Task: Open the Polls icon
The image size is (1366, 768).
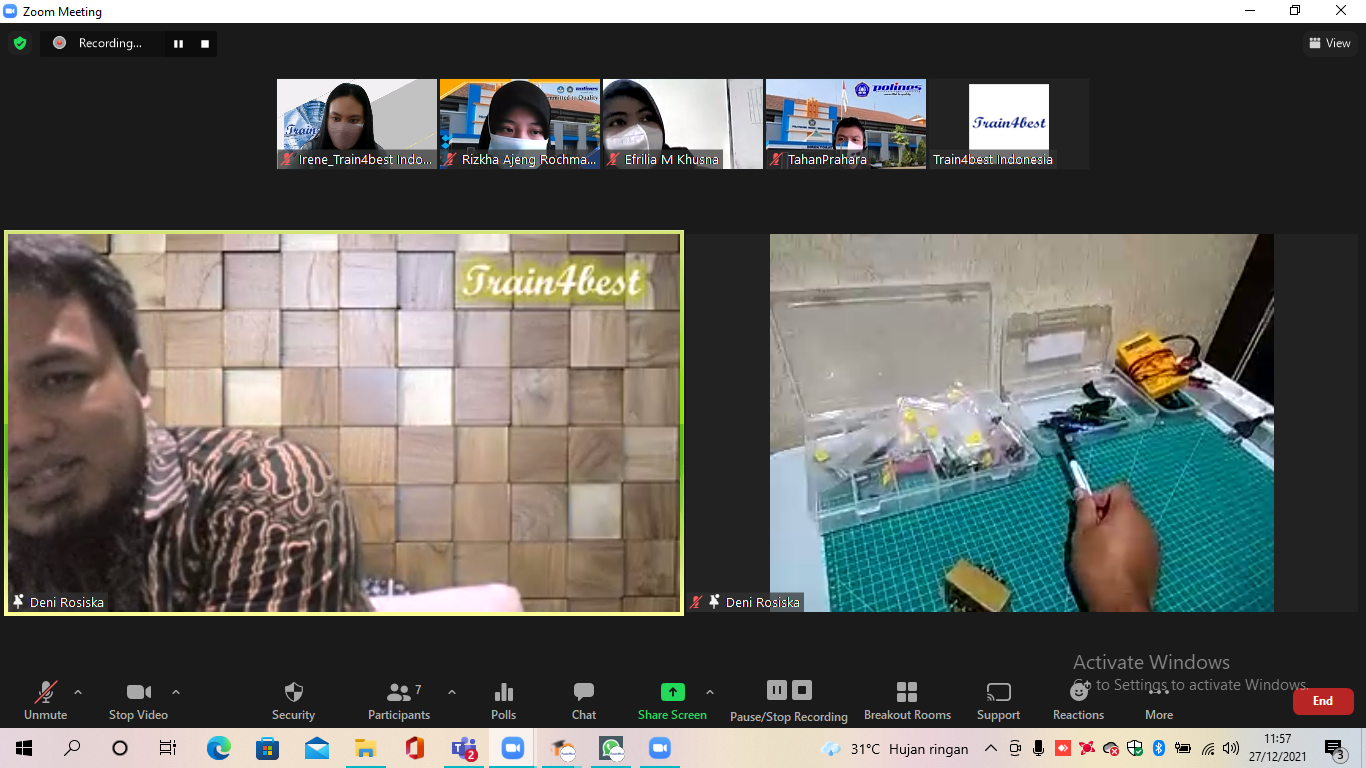Action: (504, 693)
